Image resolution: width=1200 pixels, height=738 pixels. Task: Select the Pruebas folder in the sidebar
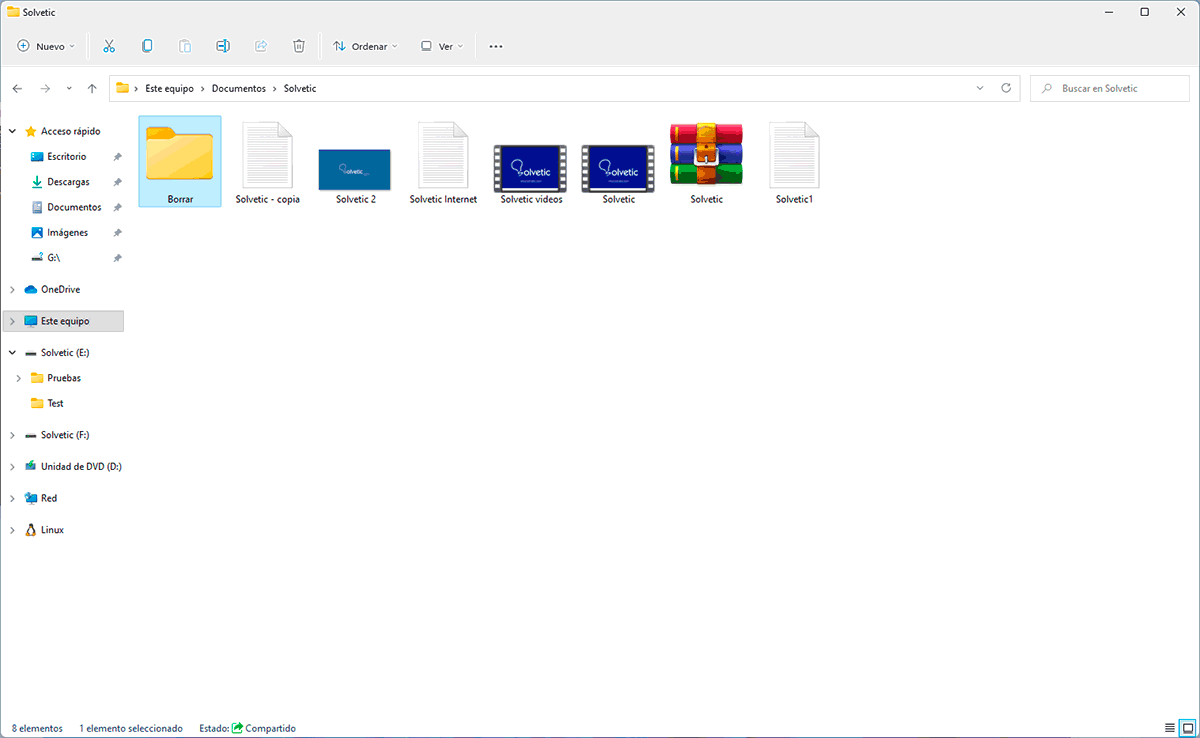(64, 378)
